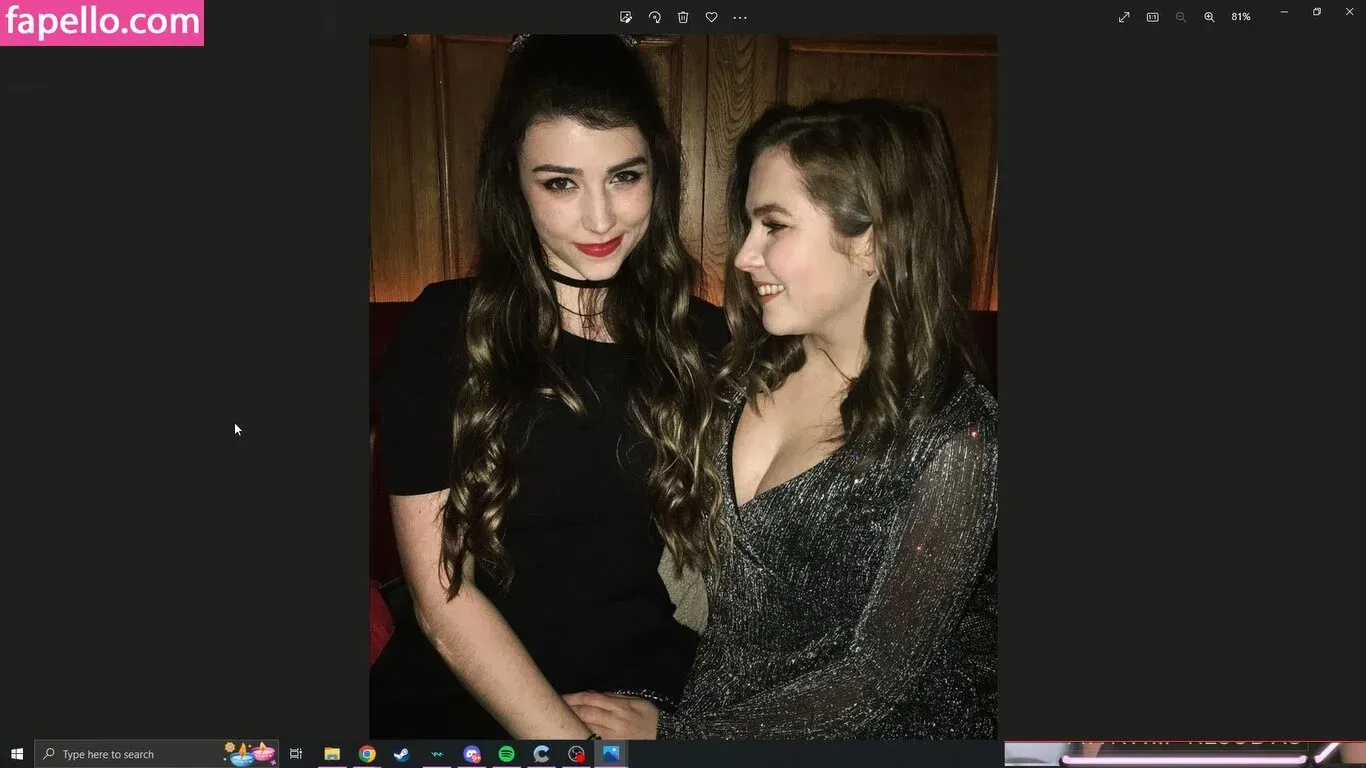The width and height of the screenshot is (1366, 768).
Task: Launch Google Chrome from the taskbar
Action: coord(367,754)
